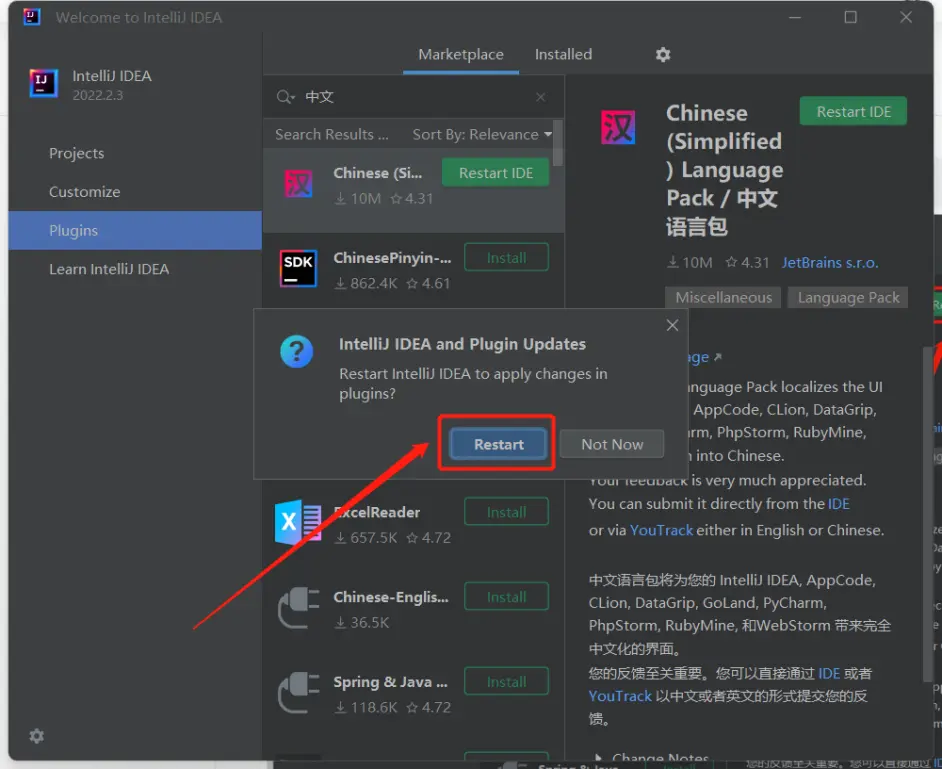Select the ExcelReader plugin name
Screen dimensions: 942x769
pos(377,512)
